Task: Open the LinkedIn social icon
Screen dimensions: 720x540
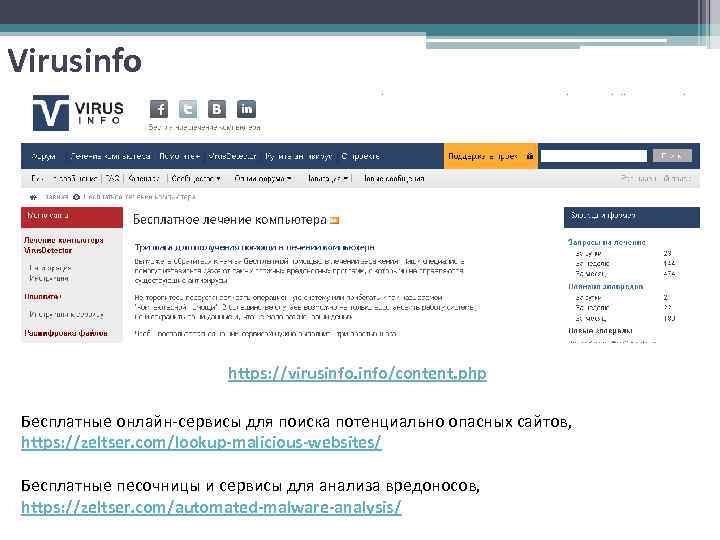Action: pyautogui.click(x=246, y=109)
